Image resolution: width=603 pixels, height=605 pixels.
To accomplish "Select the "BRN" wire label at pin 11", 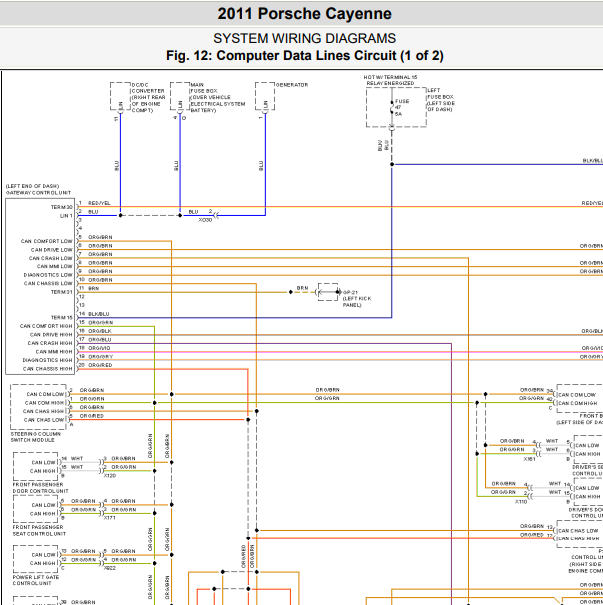I will [93, 289].
